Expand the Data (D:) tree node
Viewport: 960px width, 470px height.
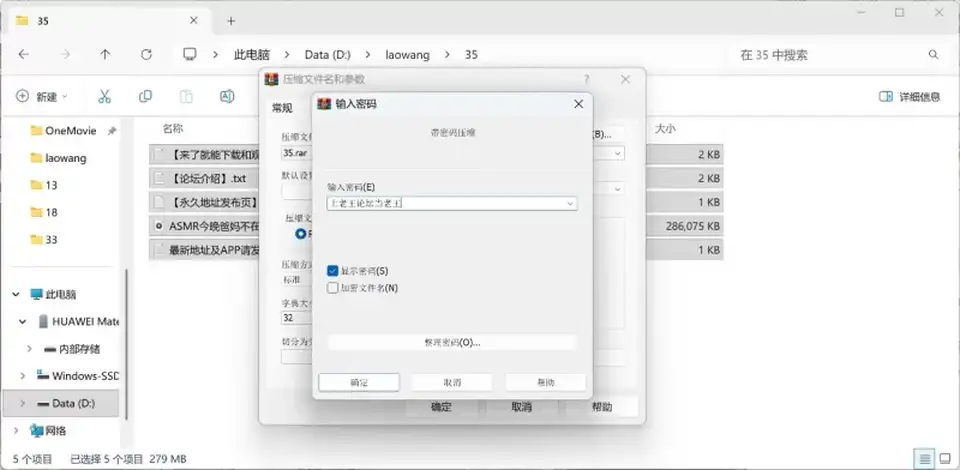(x=23, y=403)
